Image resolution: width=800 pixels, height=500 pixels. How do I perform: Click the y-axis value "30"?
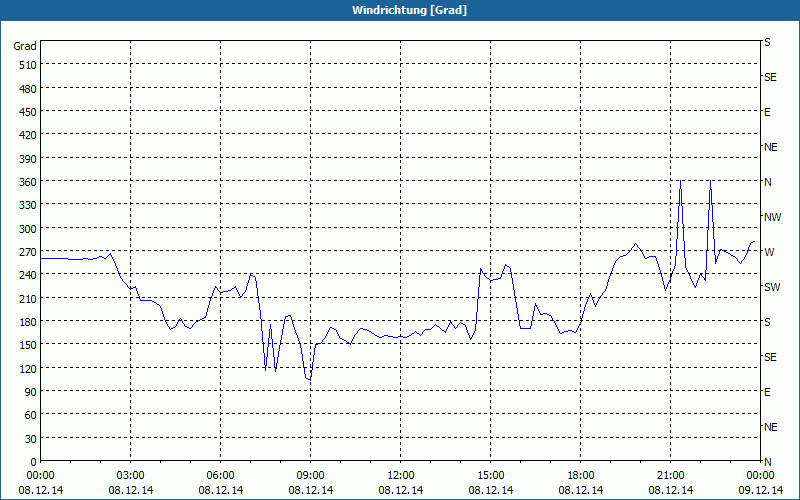31,439
